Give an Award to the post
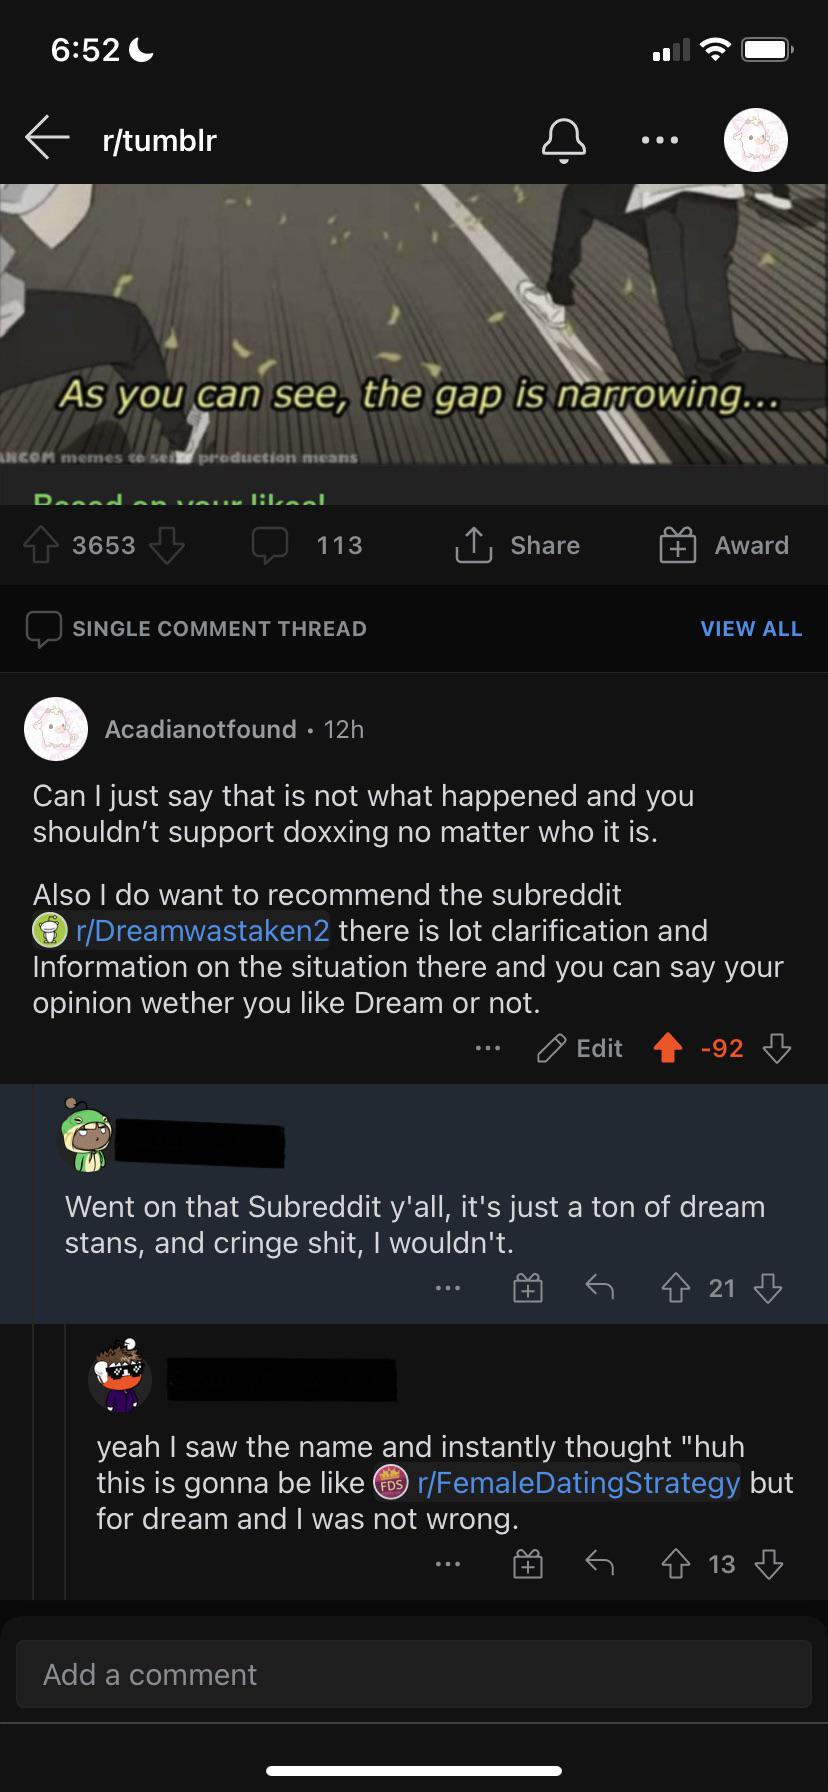This screenshot has height=1792, width=828. pos(725,545)
